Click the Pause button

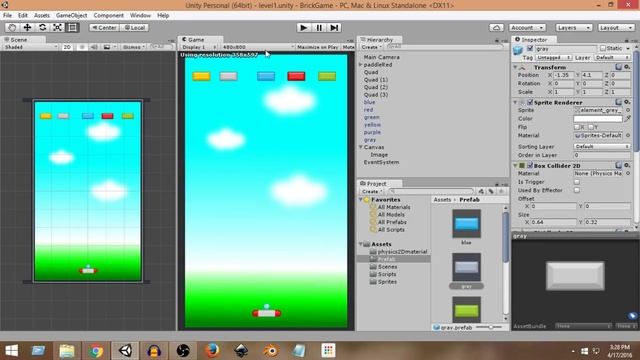pyautogui.click(x=319, y=27)
